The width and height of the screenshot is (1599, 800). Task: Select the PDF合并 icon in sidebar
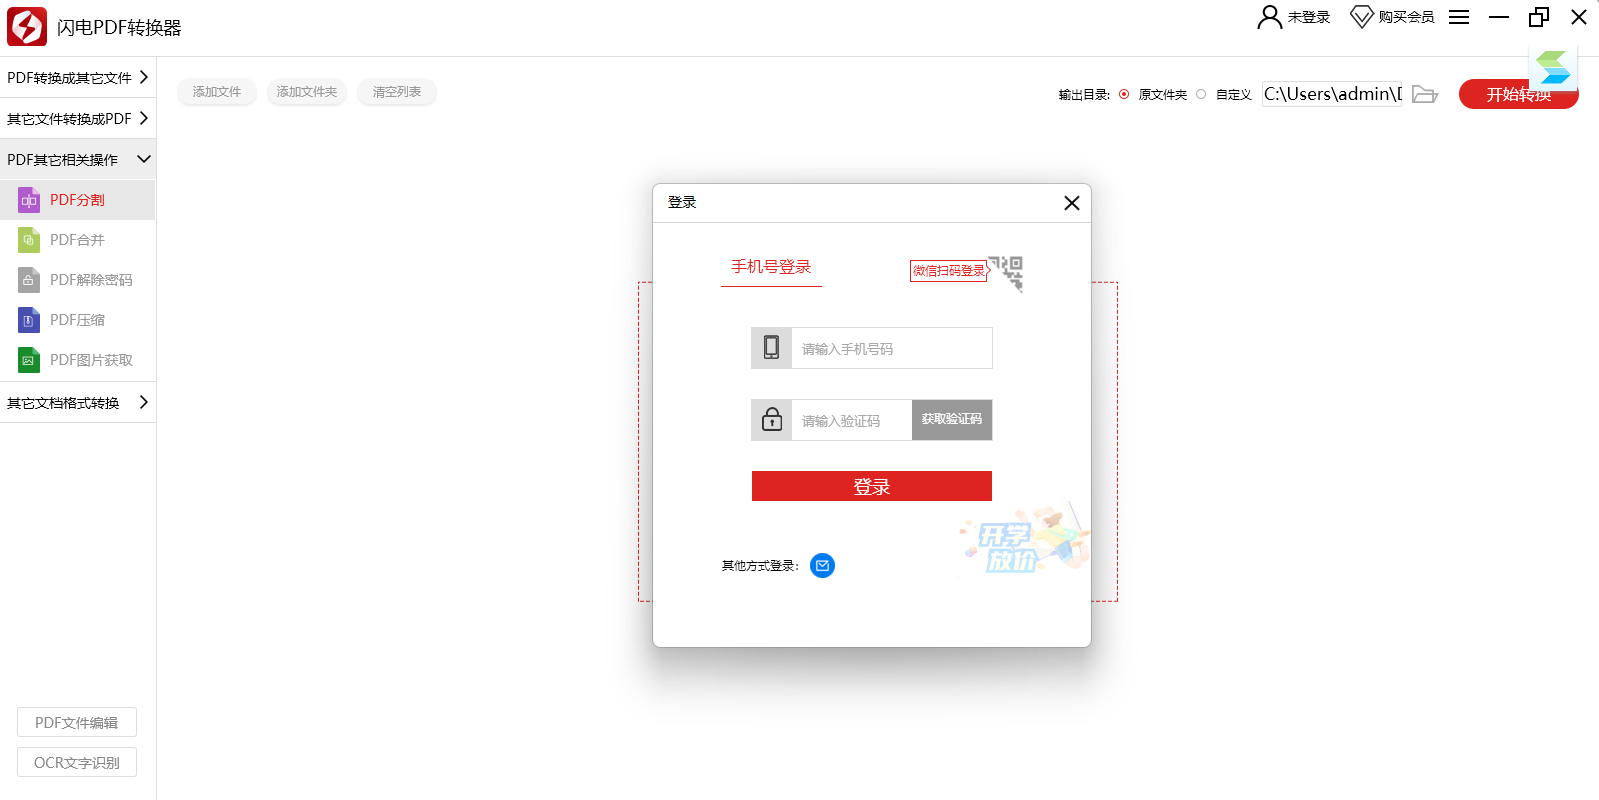(x=29, y=240)
